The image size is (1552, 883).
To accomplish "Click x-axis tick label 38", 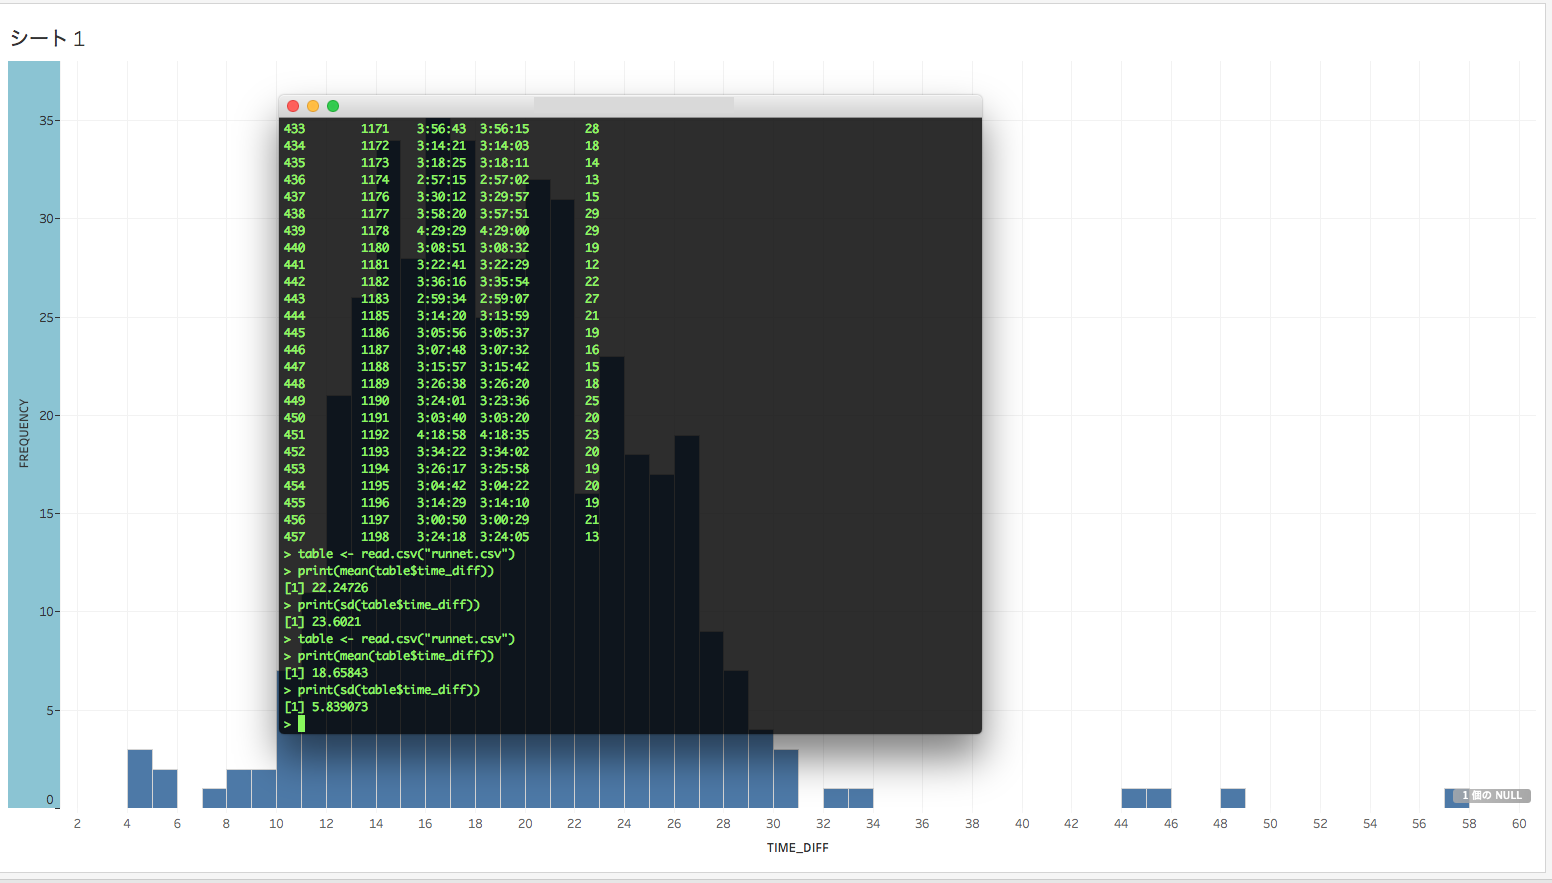I will click(x=972, y=824).
